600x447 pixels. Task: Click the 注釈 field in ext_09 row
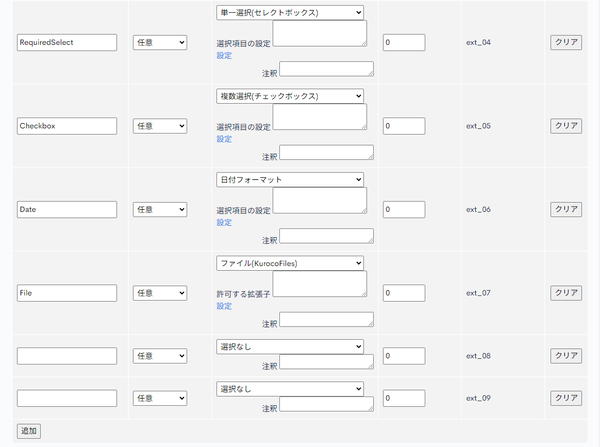326,404
